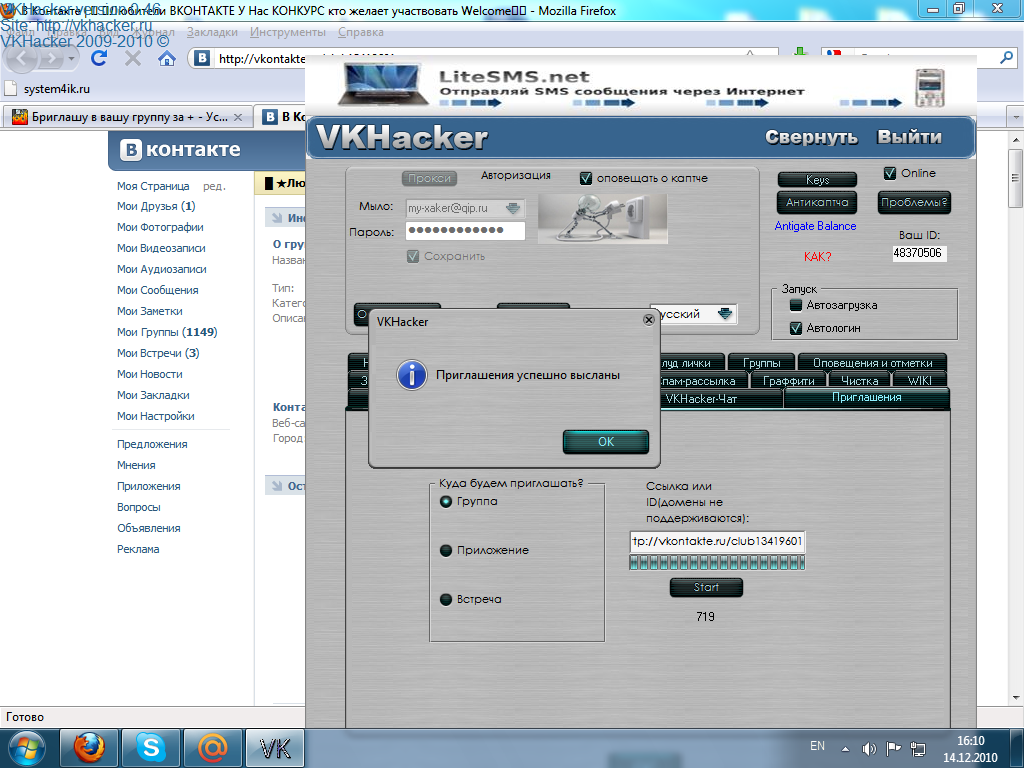Click the invitation progress bar
The width and height of the screenshot is (1024, 768).
717,563
